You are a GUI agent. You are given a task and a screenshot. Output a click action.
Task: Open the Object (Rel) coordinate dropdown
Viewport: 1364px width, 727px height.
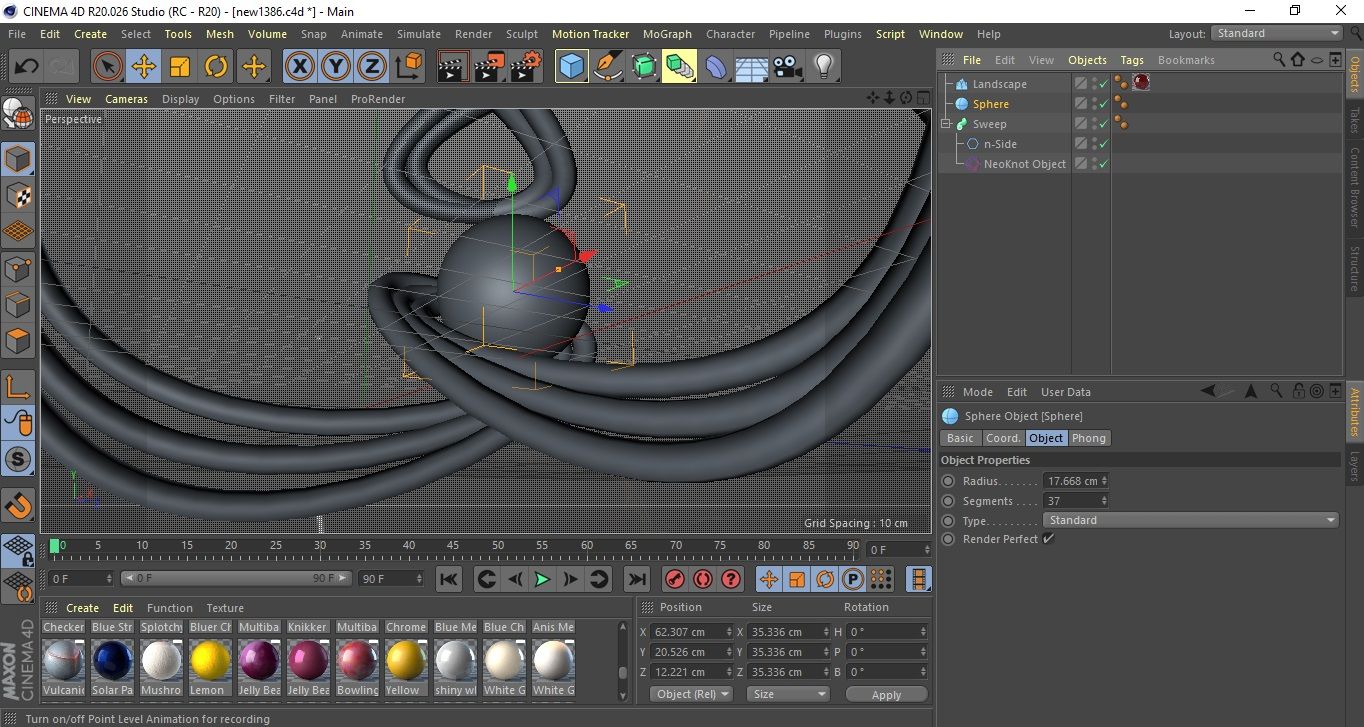[x=691, y=694]
